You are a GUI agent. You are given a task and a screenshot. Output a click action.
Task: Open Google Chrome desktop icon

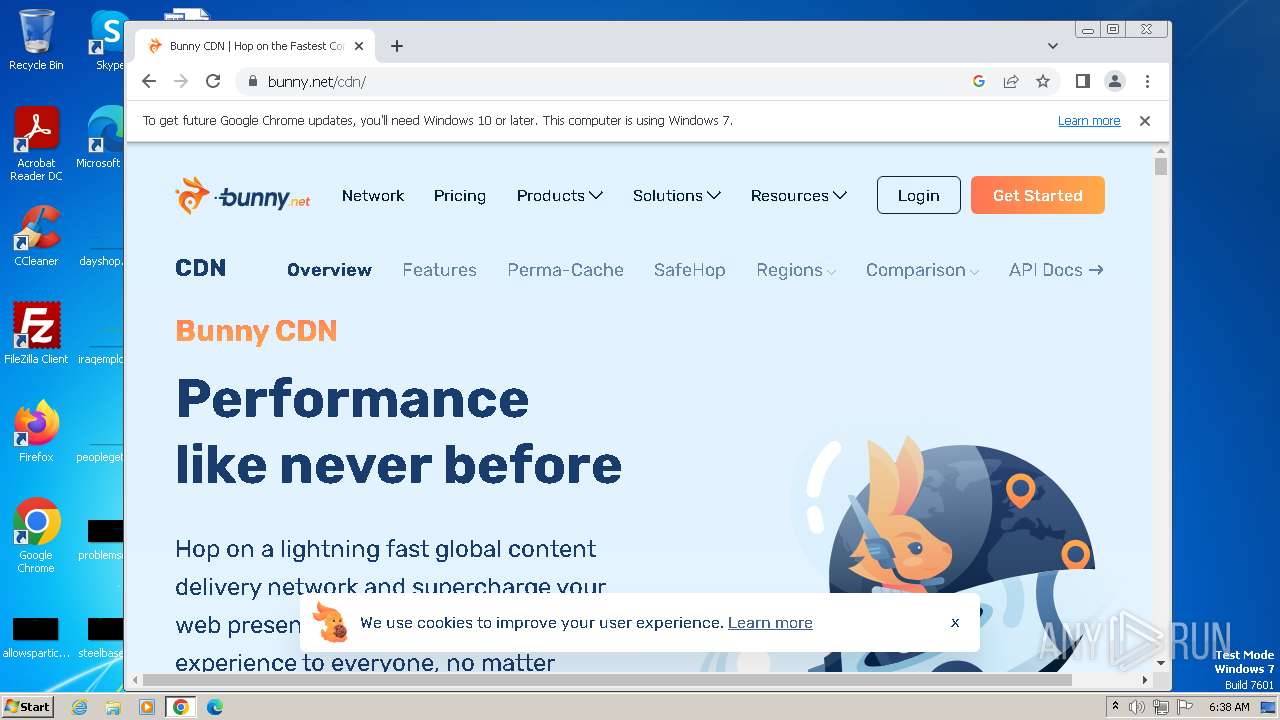pos(36,535)
